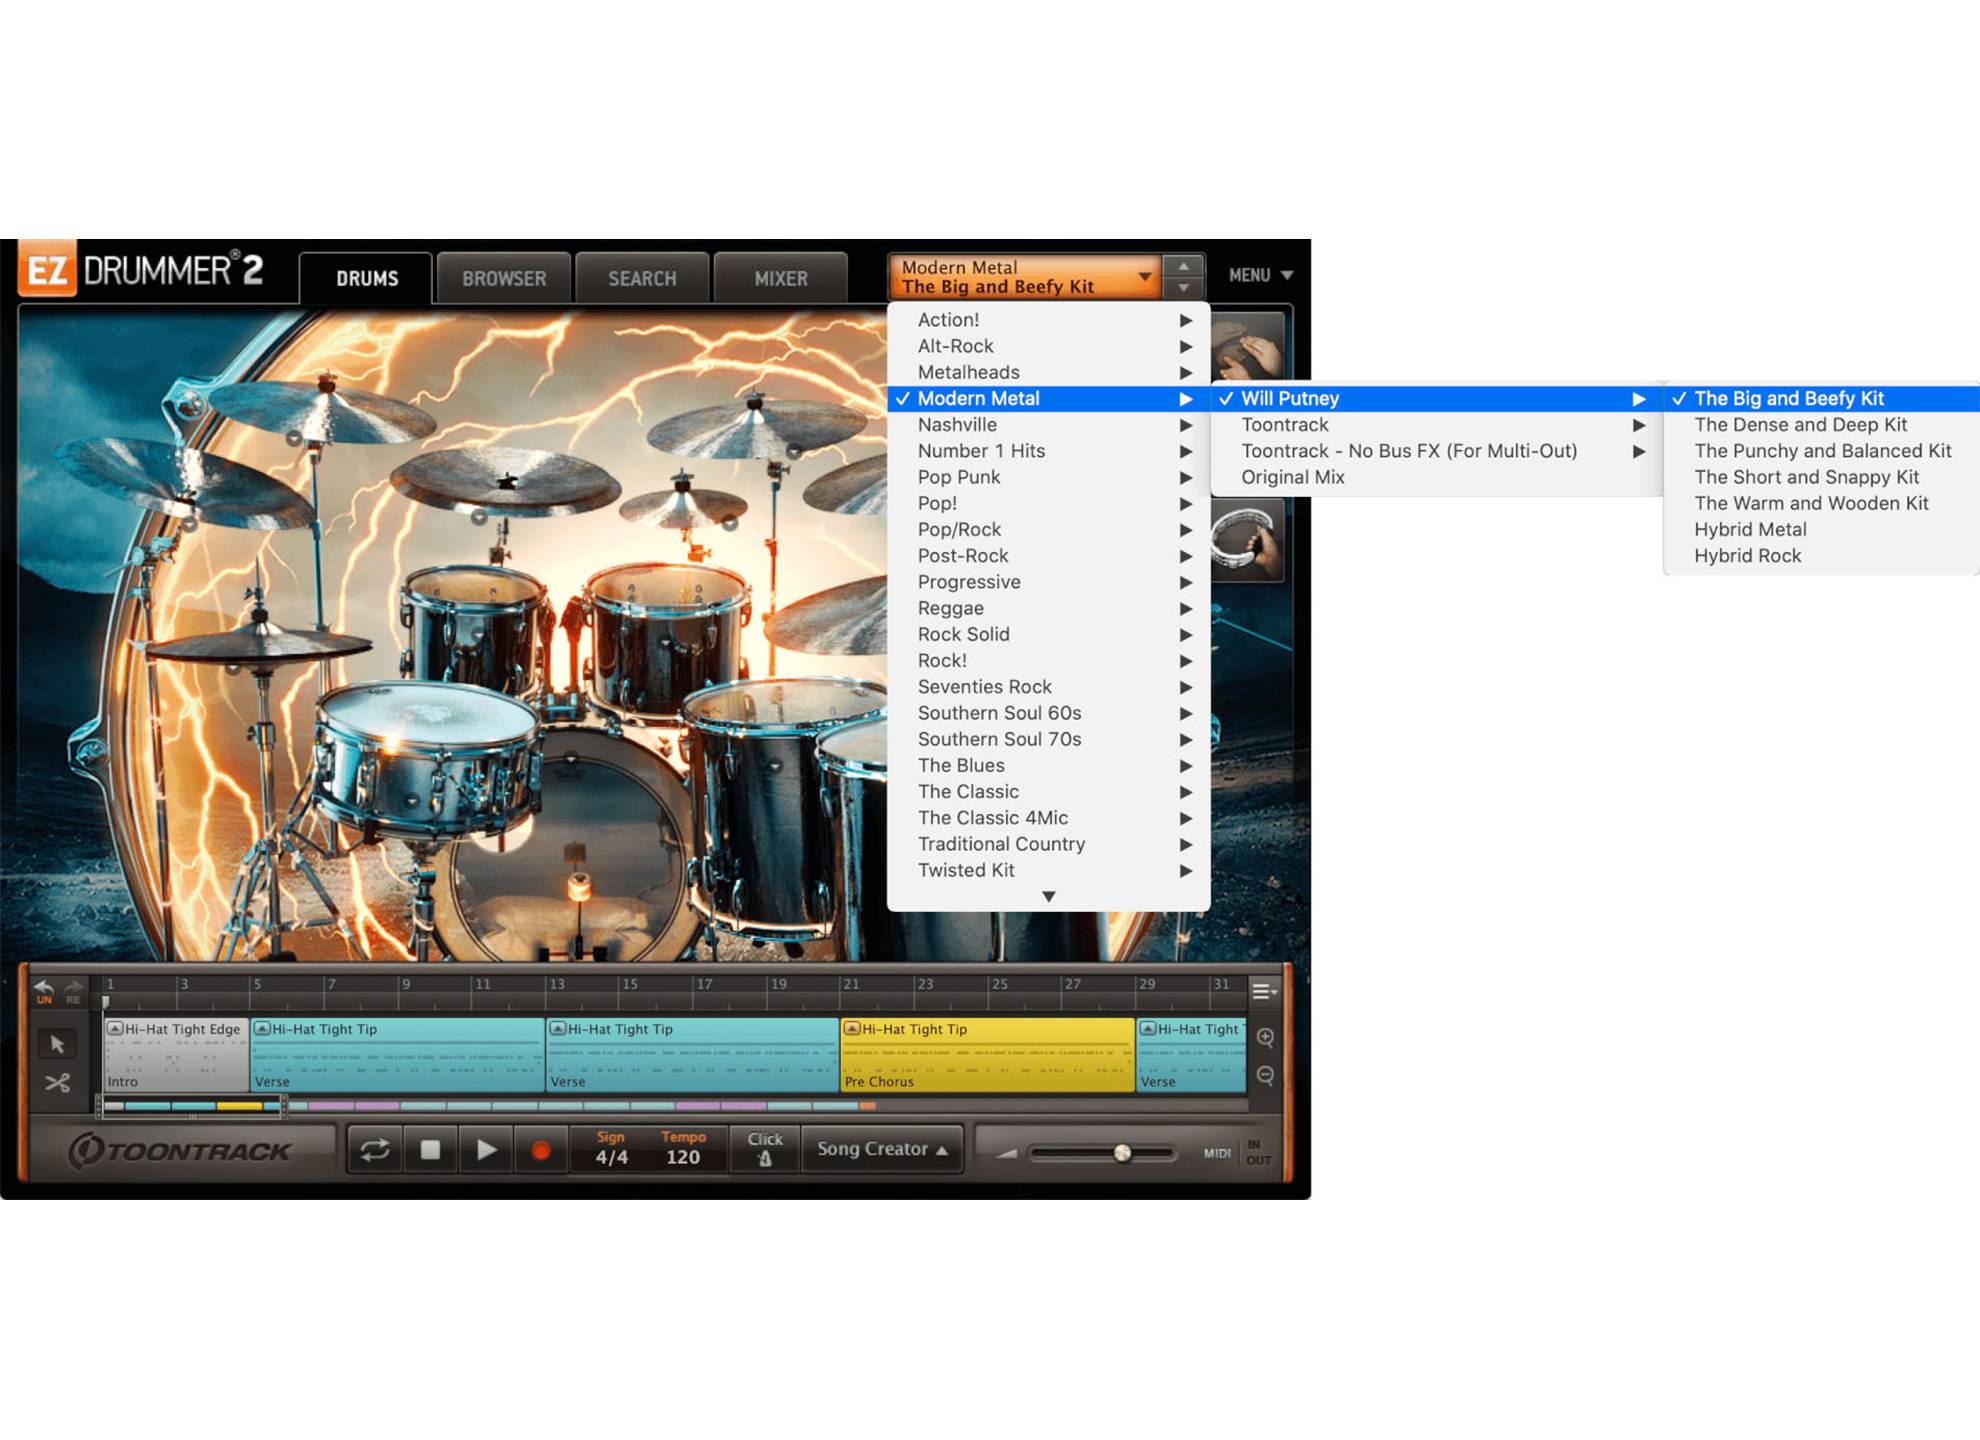Select the arrow pointer tool
The height and width of the screenshot is (1440, 1980).
(x=57, y=1044)
